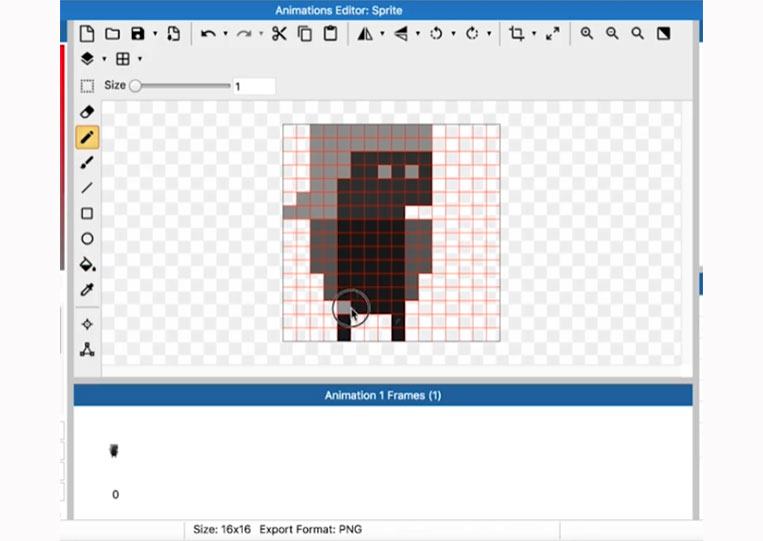This screenshot has height=541, width=763.
Task: Flip the sprite horizontally
Action: (x=365, y=34)
